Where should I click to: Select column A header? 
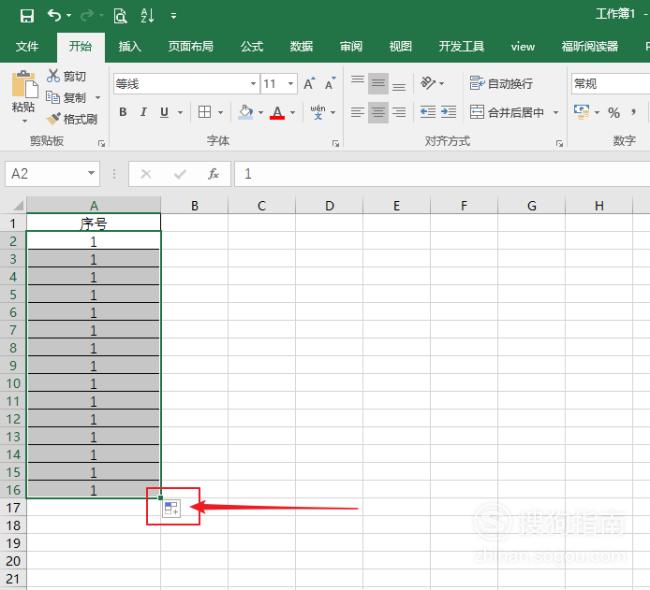94,205
